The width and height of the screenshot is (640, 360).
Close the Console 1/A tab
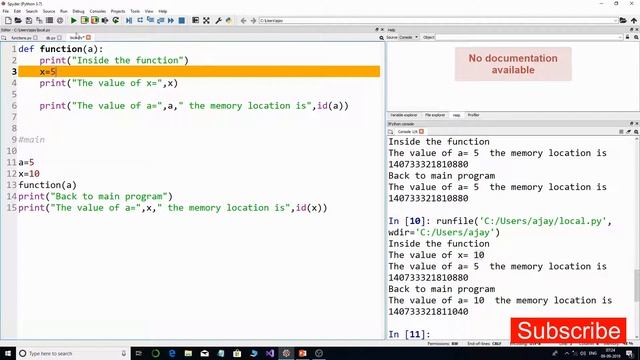coord(422,131)
